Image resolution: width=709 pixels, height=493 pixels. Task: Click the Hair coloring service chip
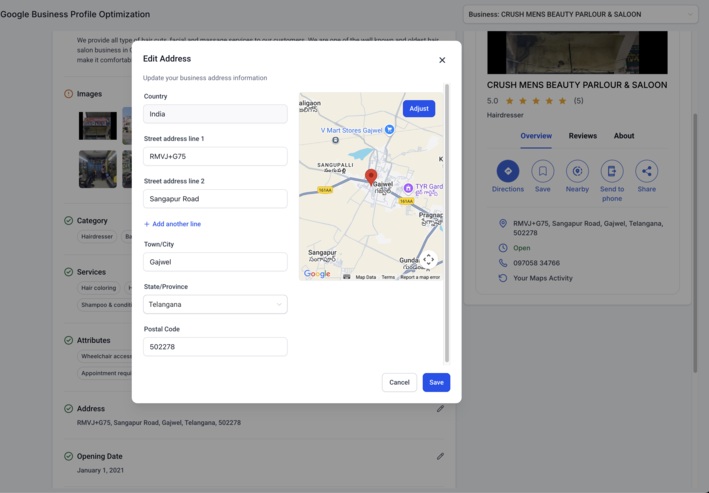coord(99,288)
